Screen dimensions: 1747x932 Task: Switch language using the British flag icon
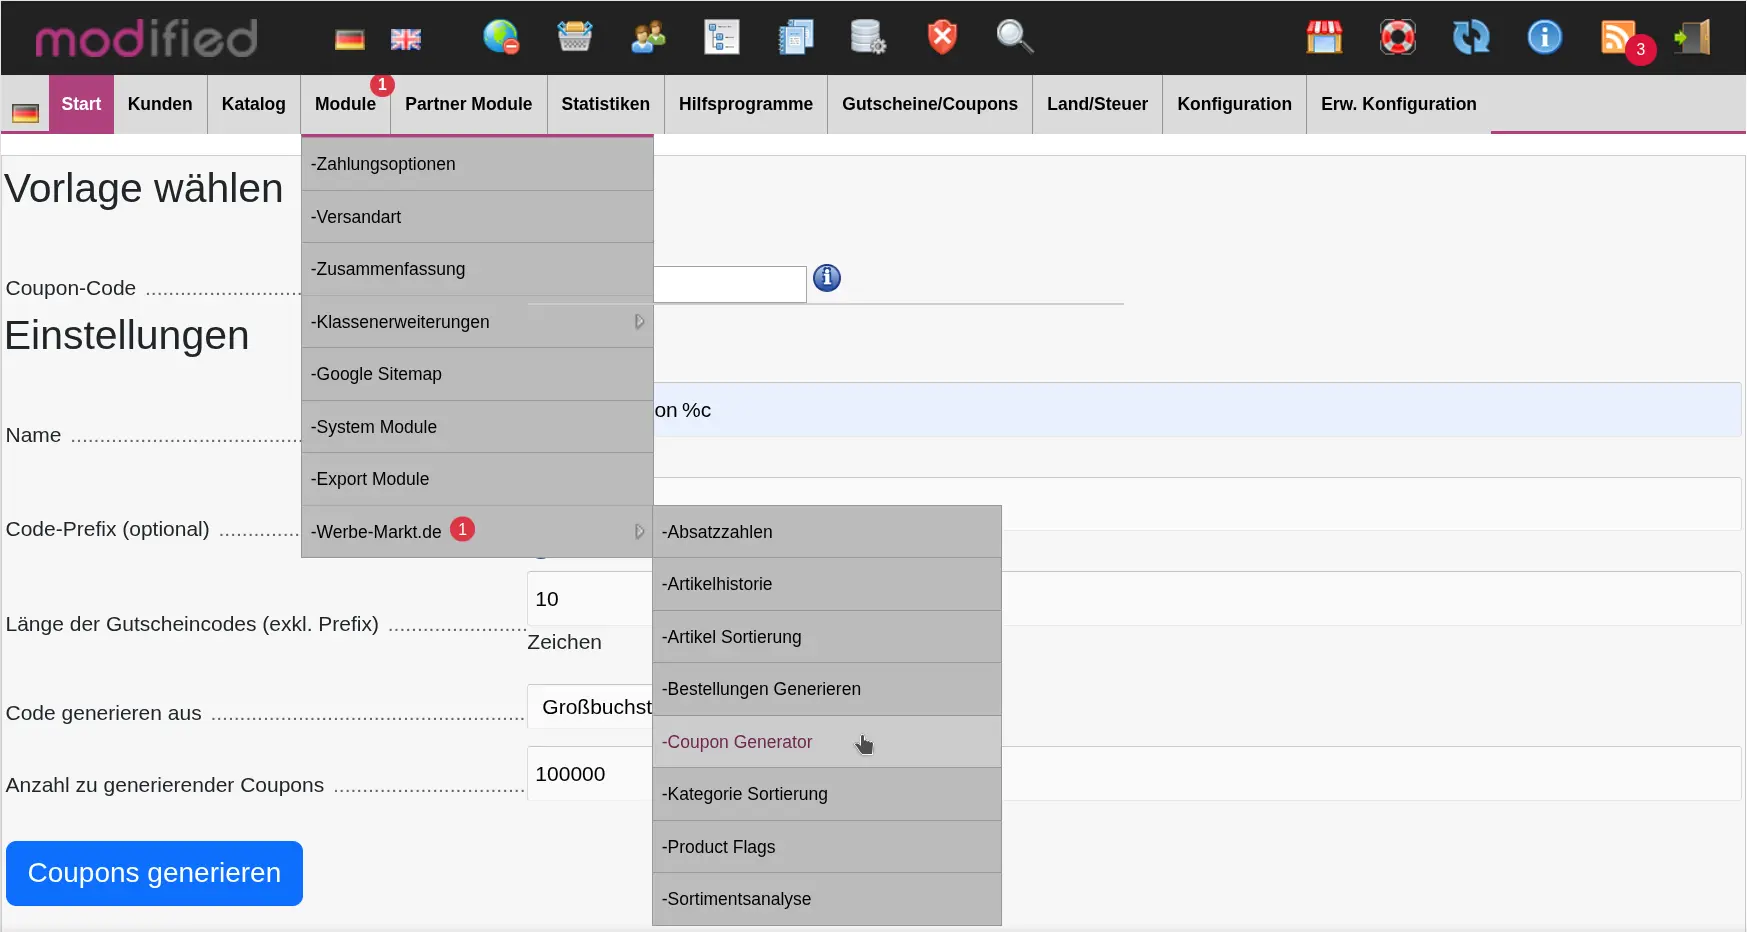[405, 39]
